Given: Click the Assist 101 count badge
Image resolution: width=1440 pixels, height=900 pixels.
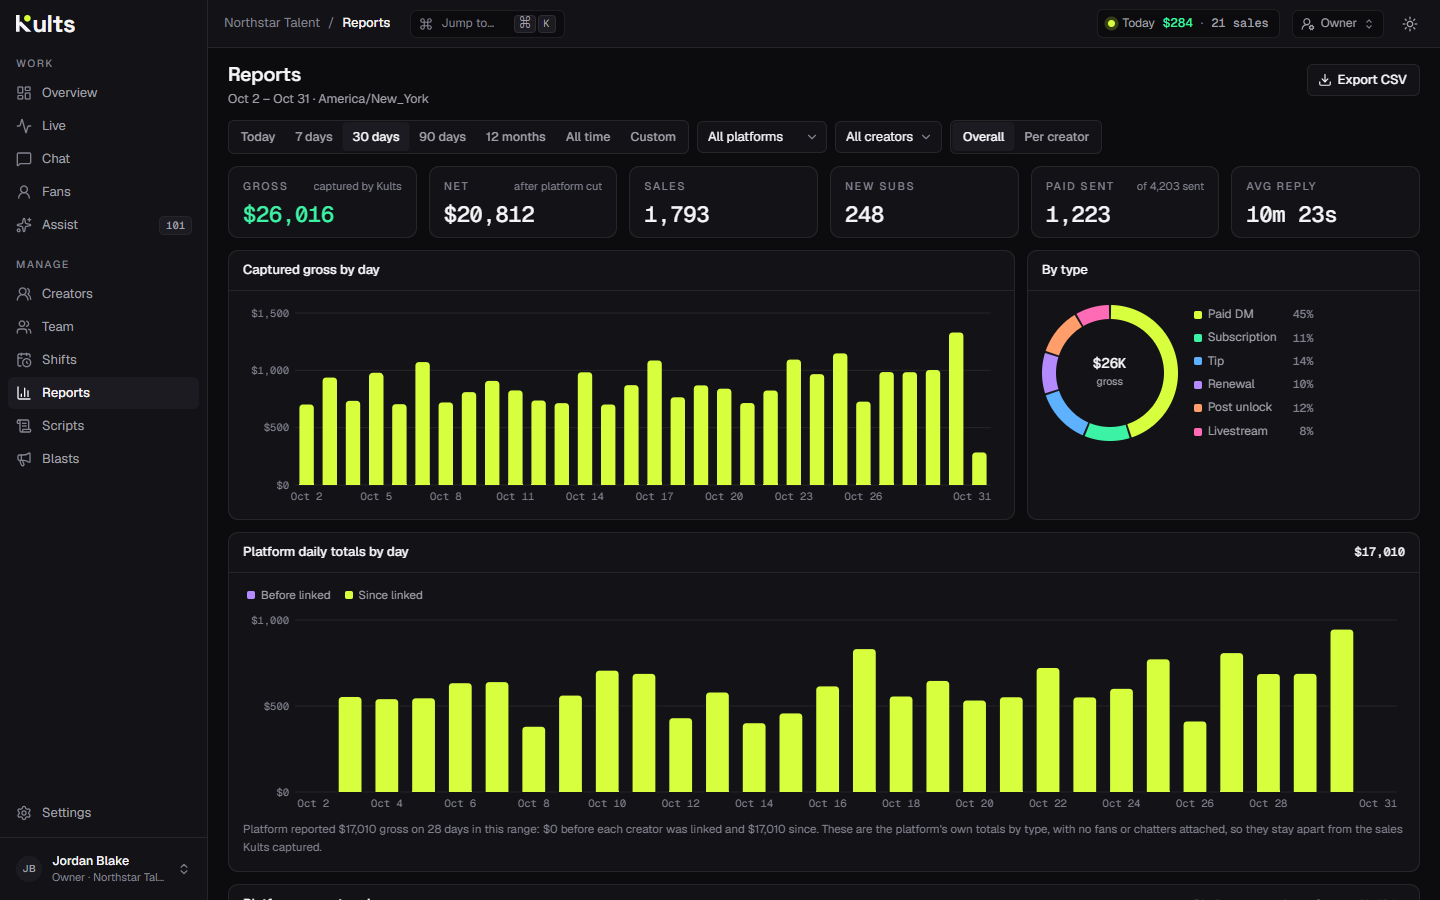Looking at the screenshot, I should [x=175, y=225].
